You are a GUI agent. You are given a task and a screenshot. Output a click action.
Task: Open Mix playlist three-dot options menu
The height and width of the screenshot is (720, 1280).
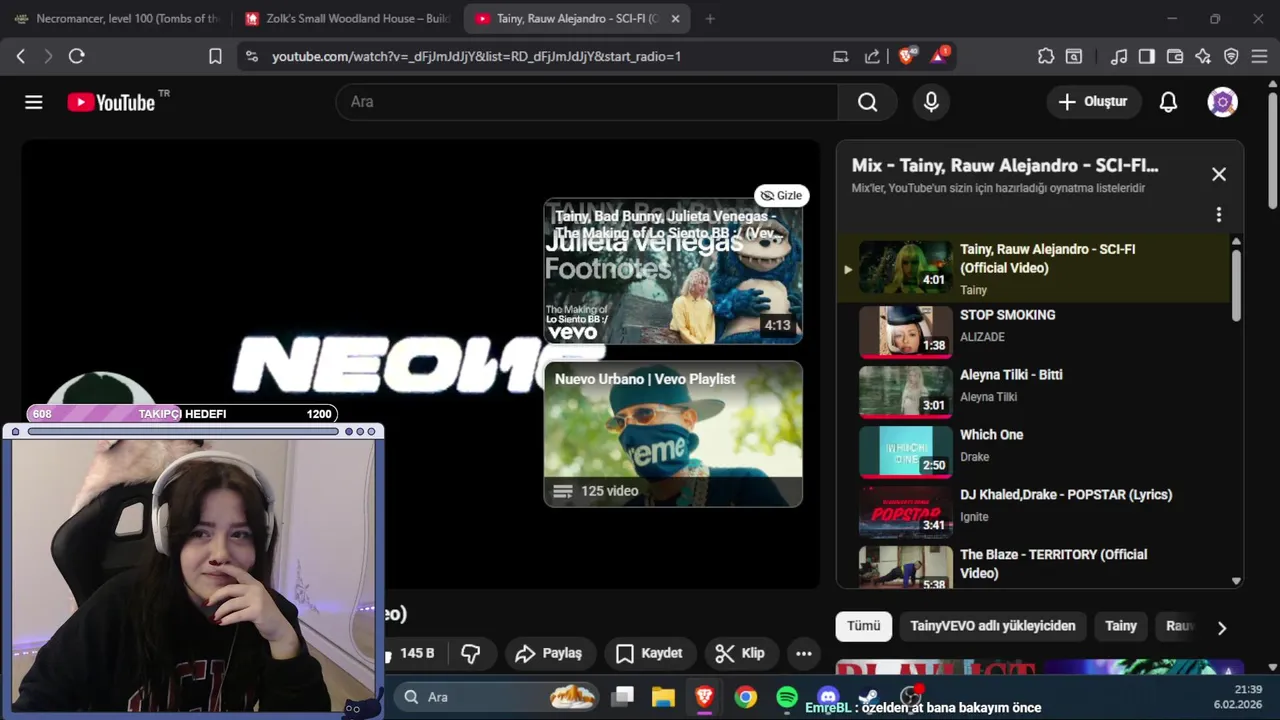(x=1218, y=214)
